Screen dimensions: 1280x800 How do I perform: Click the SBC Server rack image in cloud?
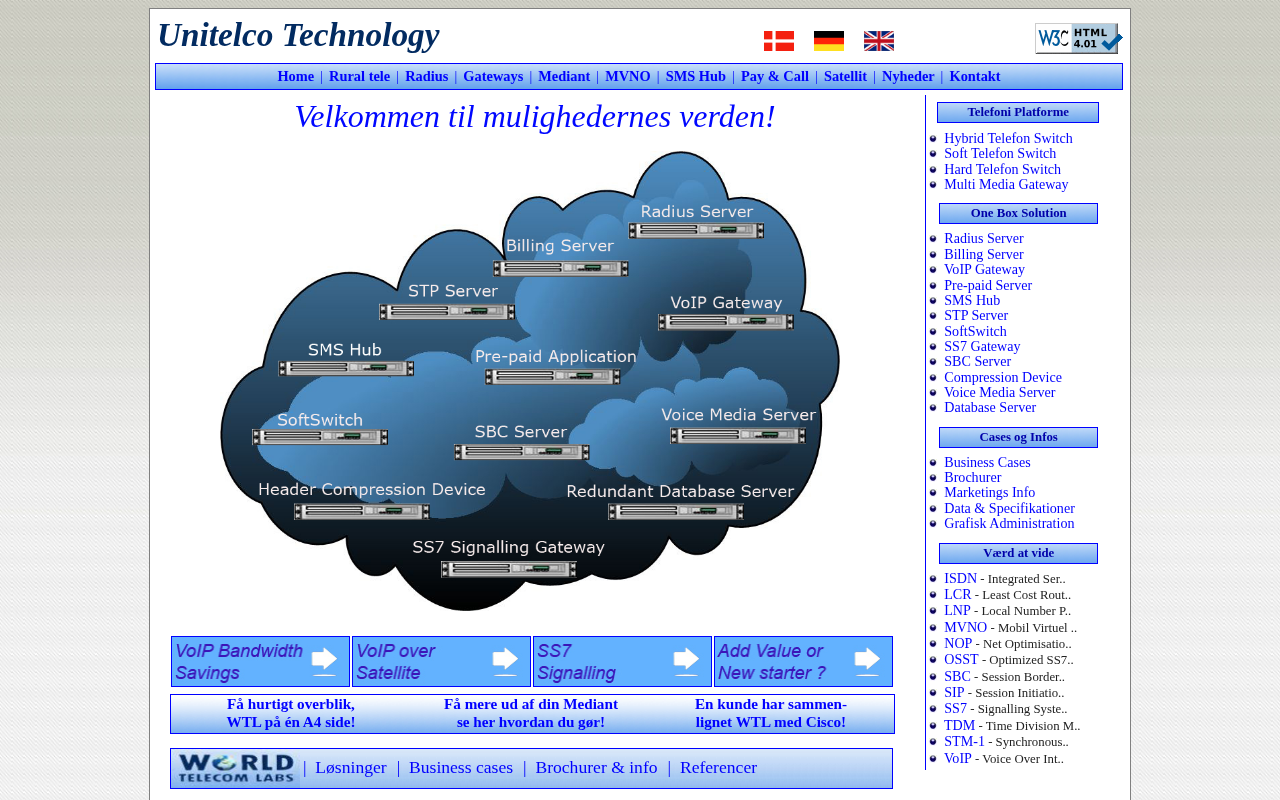click(x=522, y=451)
